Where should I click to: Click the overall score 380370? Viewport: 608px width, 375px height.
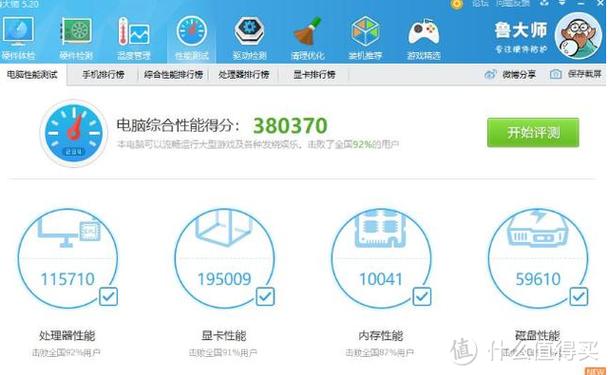(x=290, y=126)
